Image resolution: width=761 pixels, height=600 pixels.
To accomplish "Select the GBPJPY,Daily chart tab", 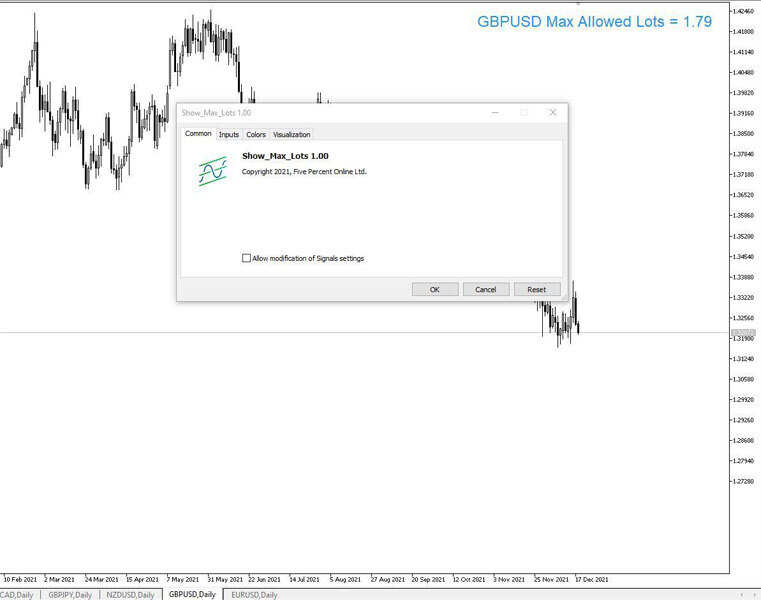I will click(x=70, y=594).
